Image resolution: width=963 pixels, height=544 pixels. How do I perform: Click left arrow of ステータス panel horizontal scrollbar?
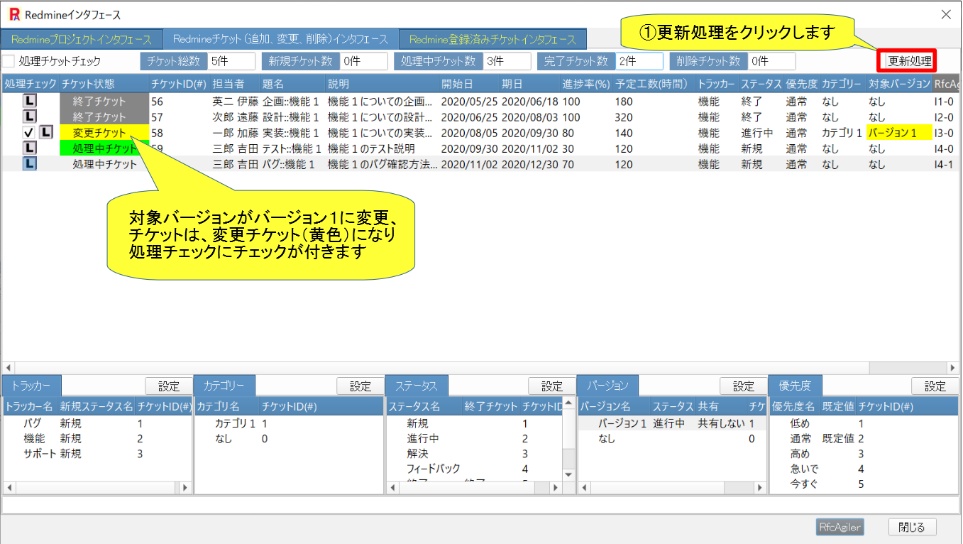click(393, 487)
